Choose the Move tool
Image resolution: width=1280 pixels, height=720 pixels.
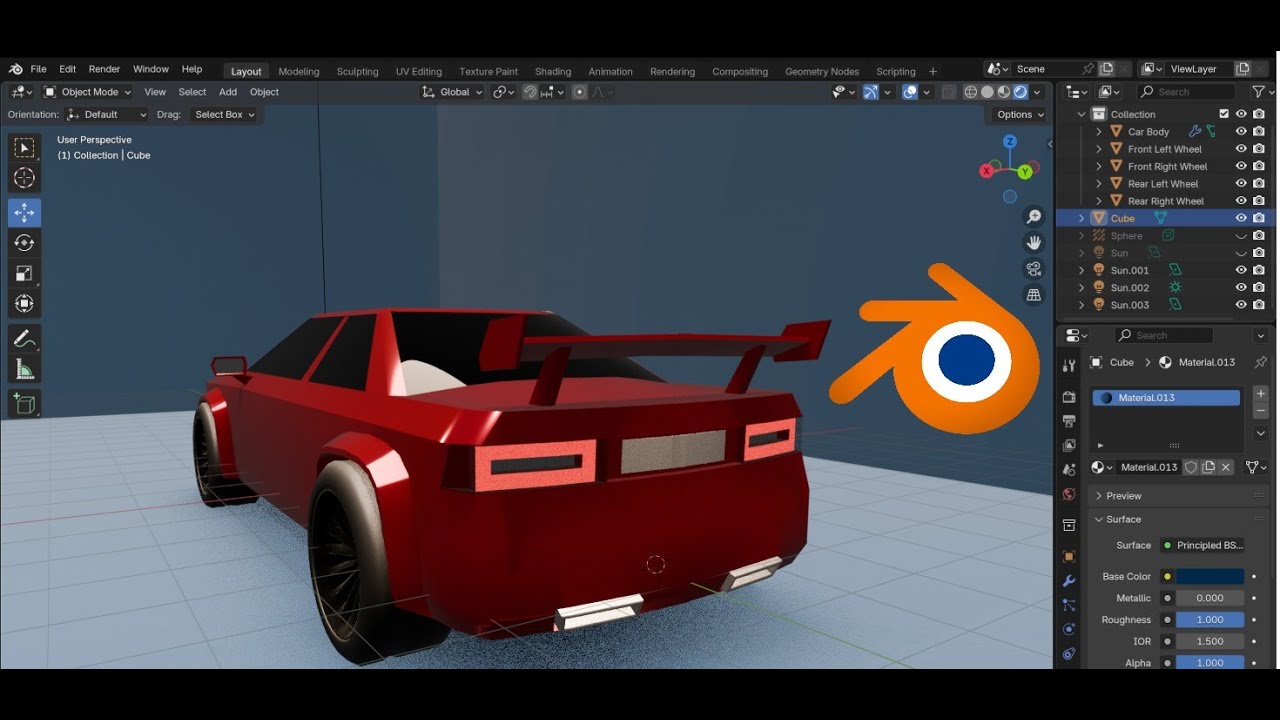25,212
